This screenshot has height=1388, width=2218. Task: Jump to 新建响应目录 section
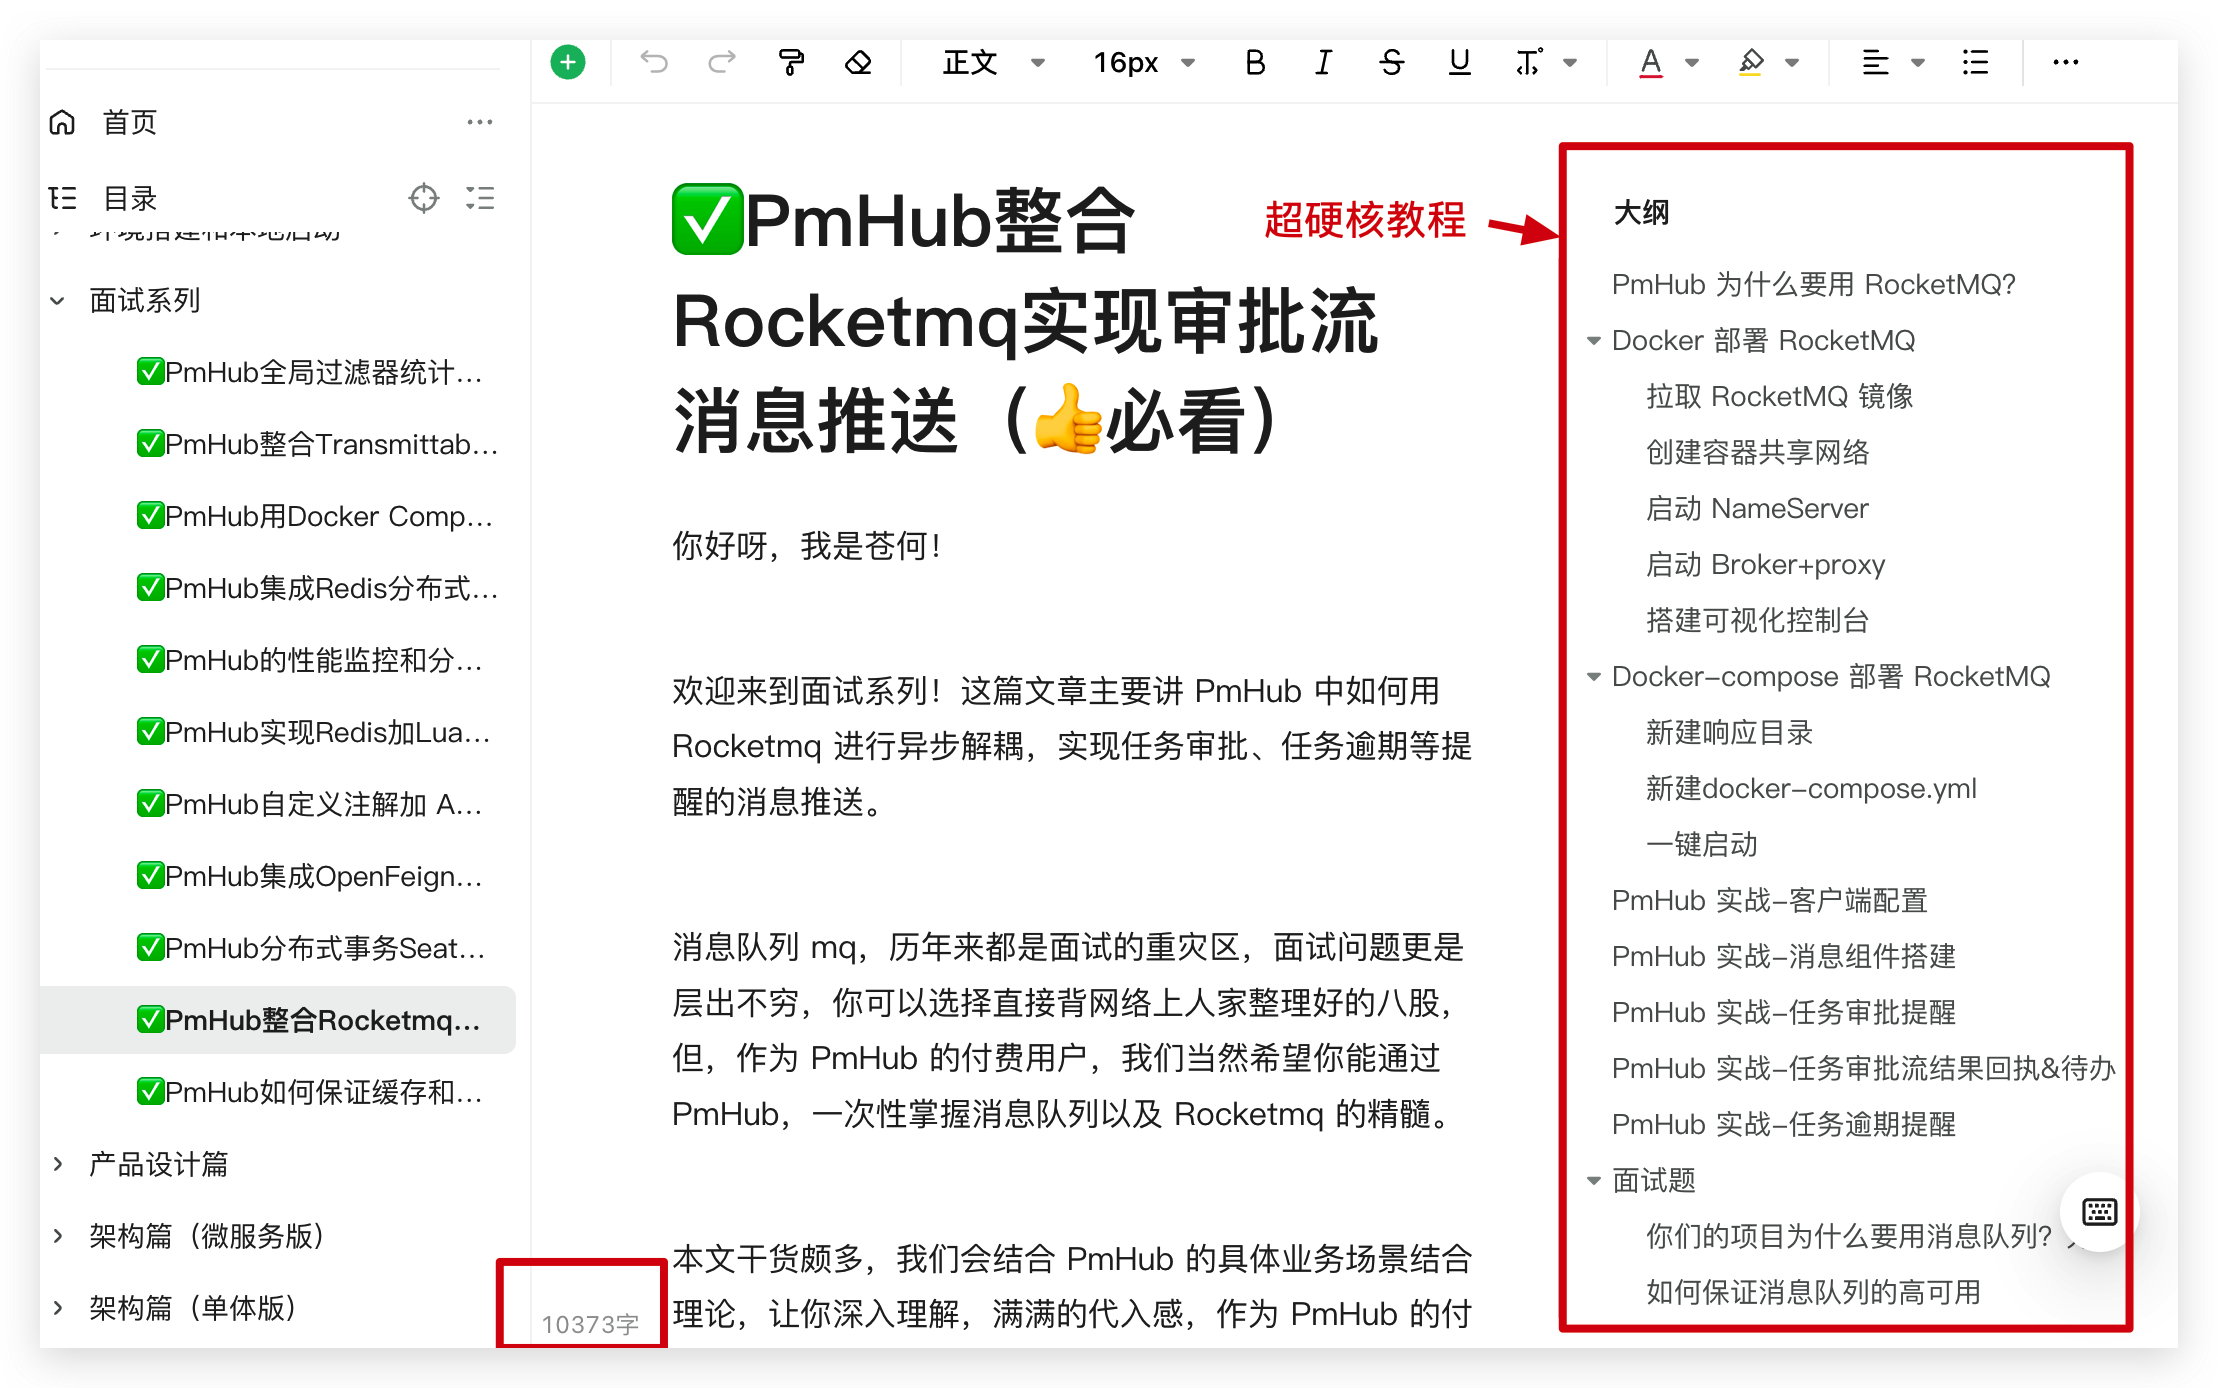1730,732
